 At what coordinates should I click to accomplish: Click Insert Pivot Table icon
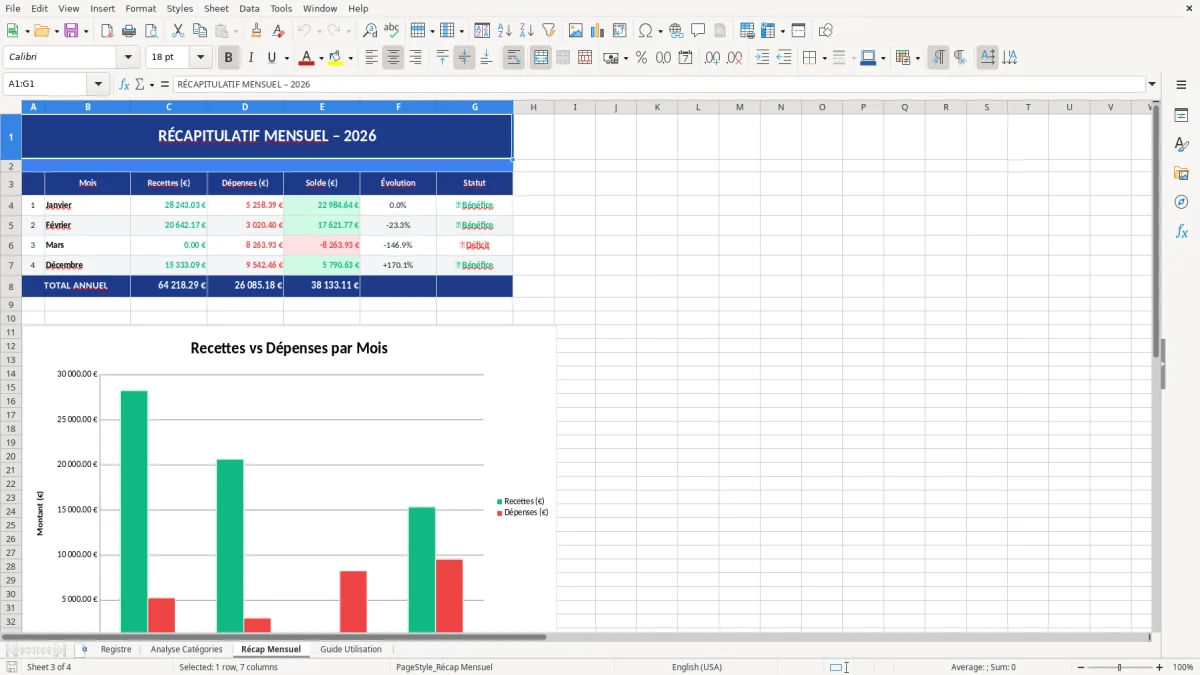(620, 31)
